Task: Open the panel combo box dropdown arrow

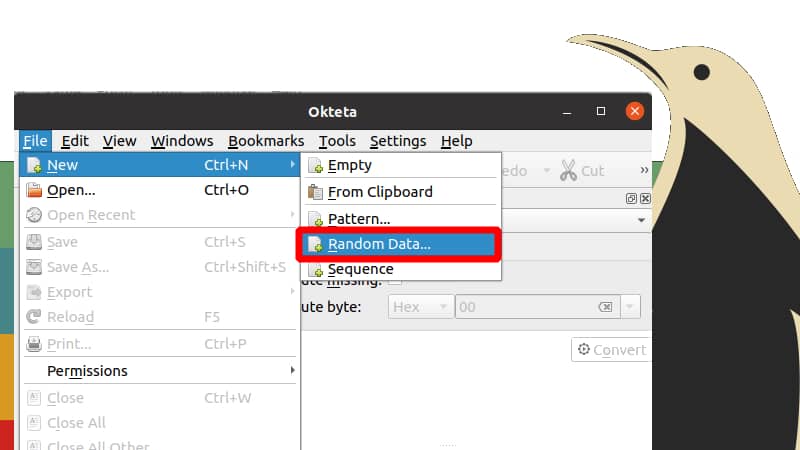Action: (641, 220)
